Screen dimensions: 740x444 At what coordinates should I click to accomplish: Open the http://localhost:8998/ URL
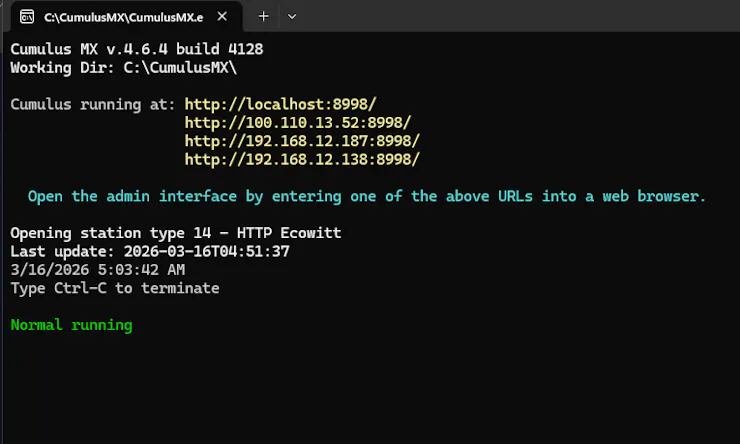click(x=280, y=104)
